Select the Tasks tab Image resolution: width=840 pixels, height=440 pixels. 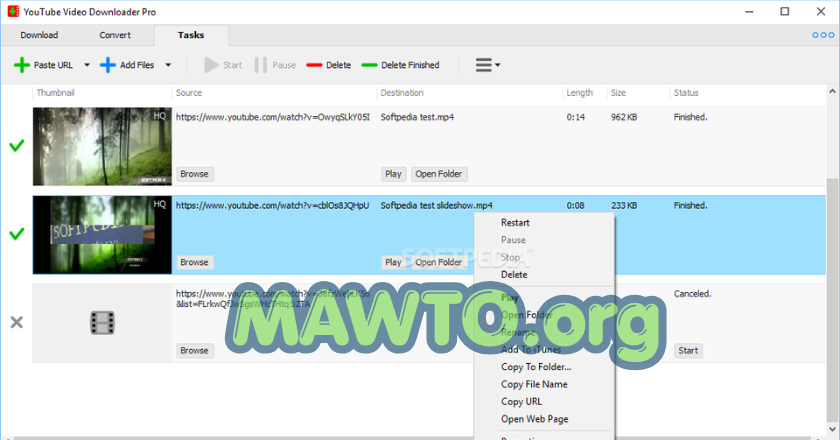[x=191, y=35]
